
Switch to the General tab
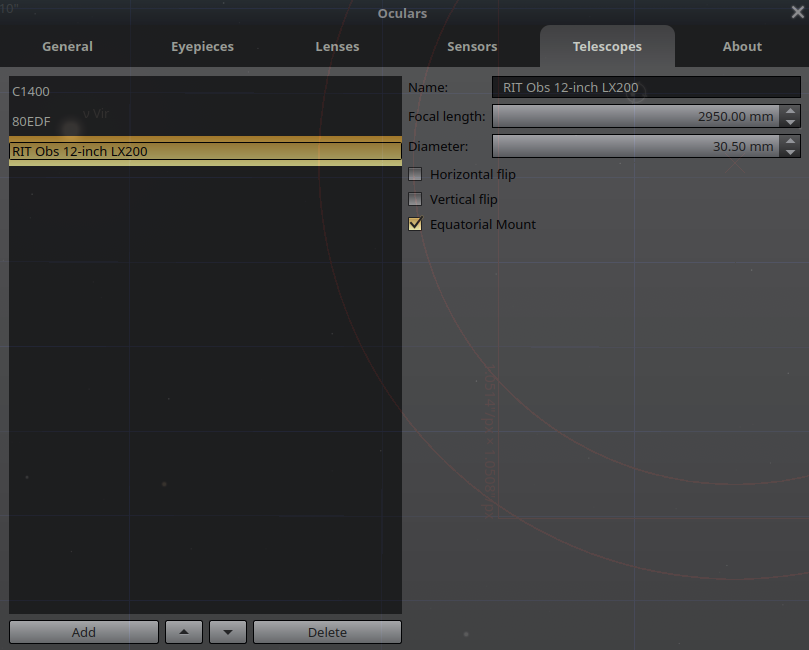click(68, 46)
